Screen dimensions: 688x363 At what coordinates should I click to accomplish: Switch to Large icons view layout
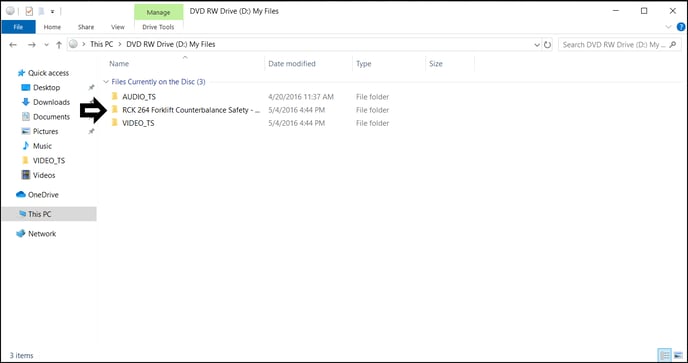point(678,355)
